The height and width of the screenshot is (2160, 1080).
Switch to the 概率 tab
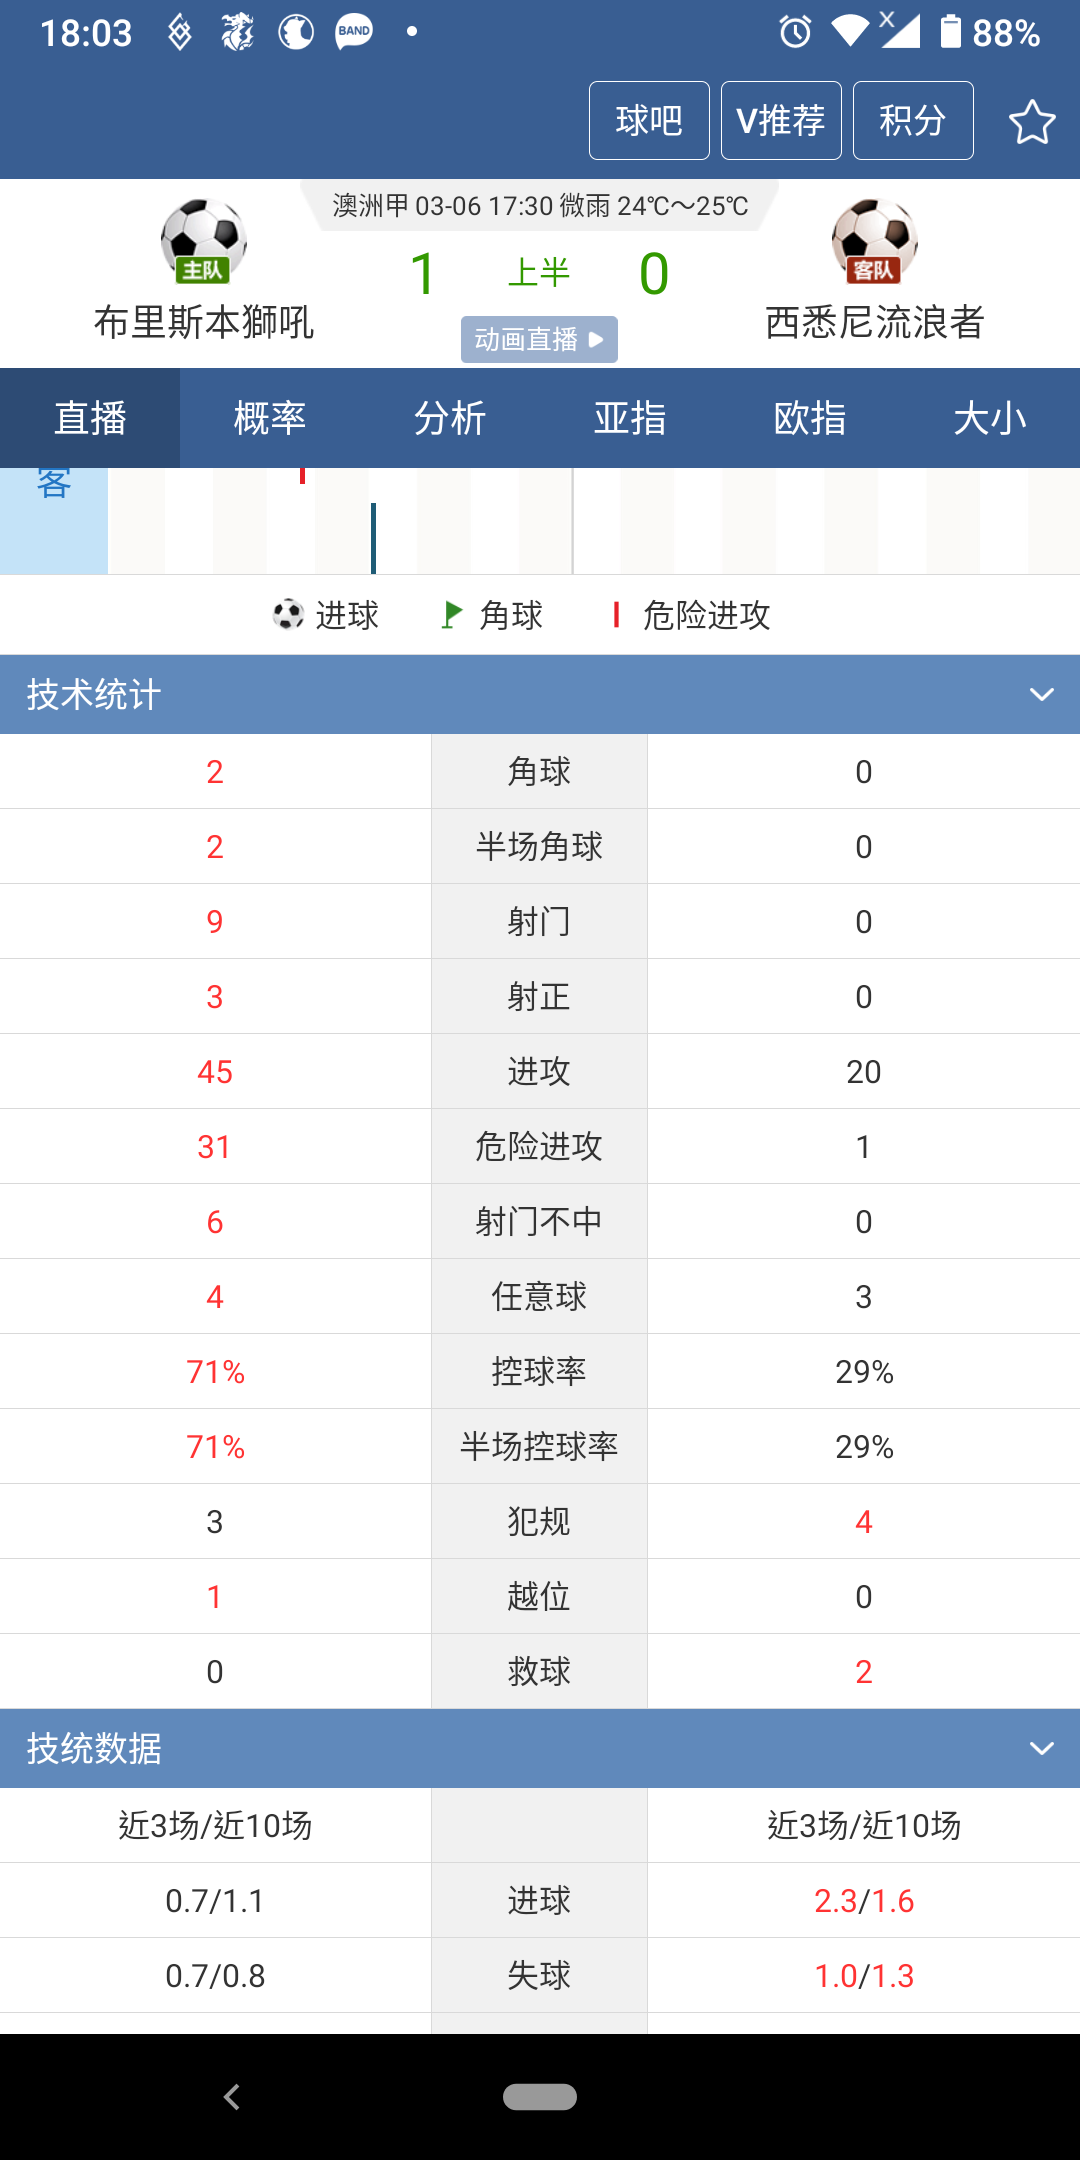click(x=270, y=418)
